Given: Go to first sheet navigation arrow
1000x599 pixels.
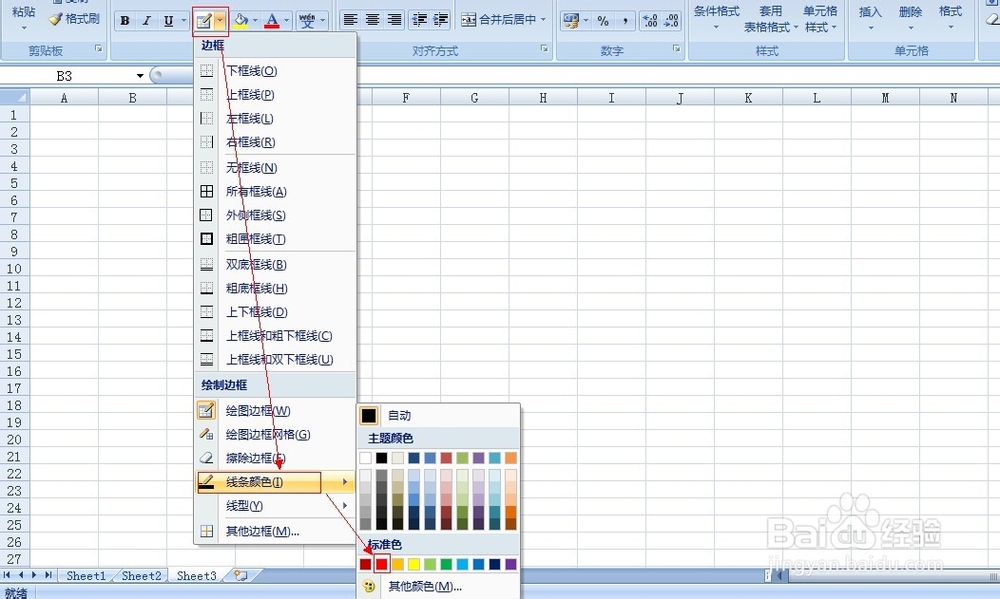Looking at the screenshot, I should click(7, 575).
